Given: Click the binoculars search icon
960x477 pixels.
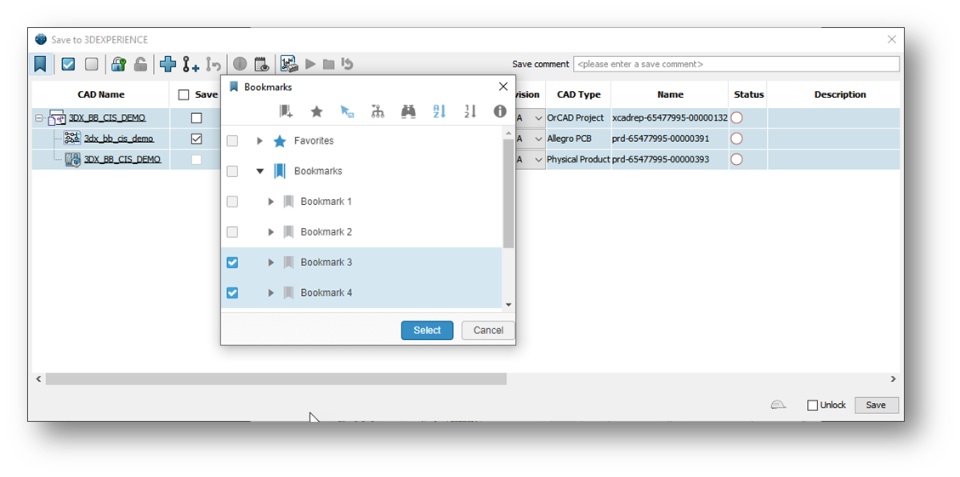Looking at the screenshot, I should pyautogui.click(x=408, y=111).
